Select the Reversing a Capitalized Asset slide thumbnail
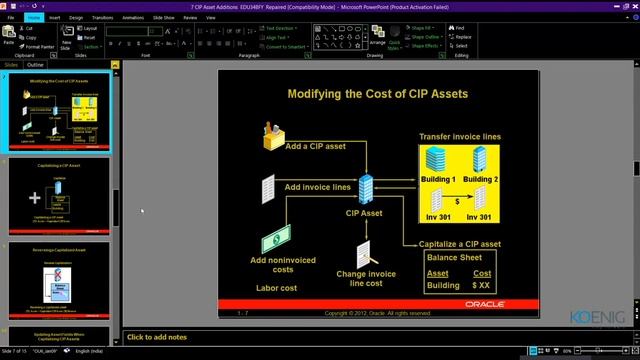640x360 pixels. tap(59, 280)
